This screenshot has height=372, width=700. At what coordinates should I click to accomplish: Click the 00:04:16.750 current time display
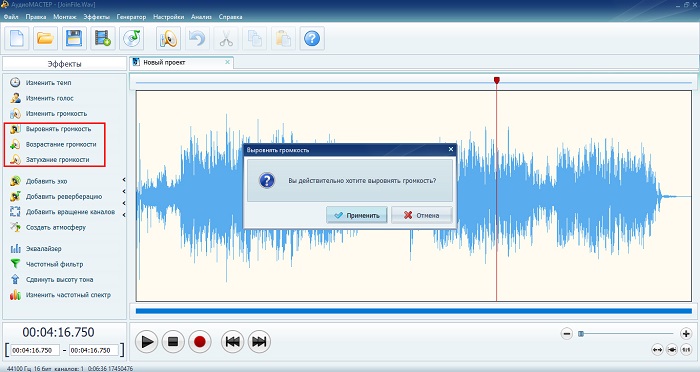58,332
